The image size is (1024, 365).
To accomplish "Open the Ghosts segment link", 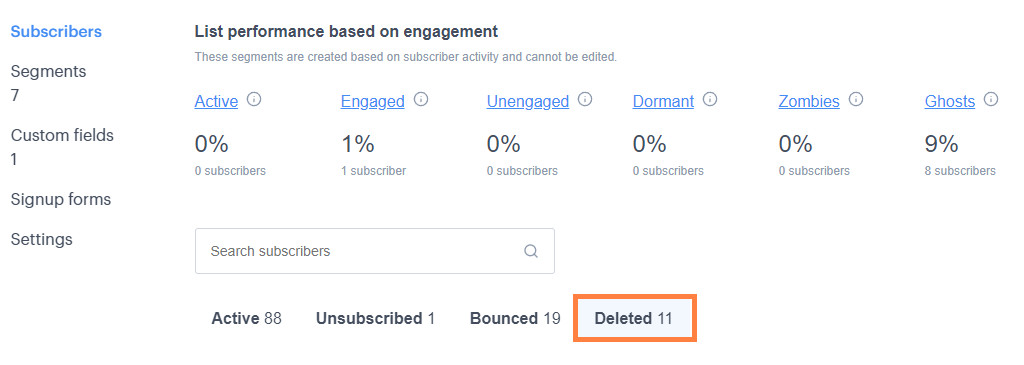I will coord(950,102).
